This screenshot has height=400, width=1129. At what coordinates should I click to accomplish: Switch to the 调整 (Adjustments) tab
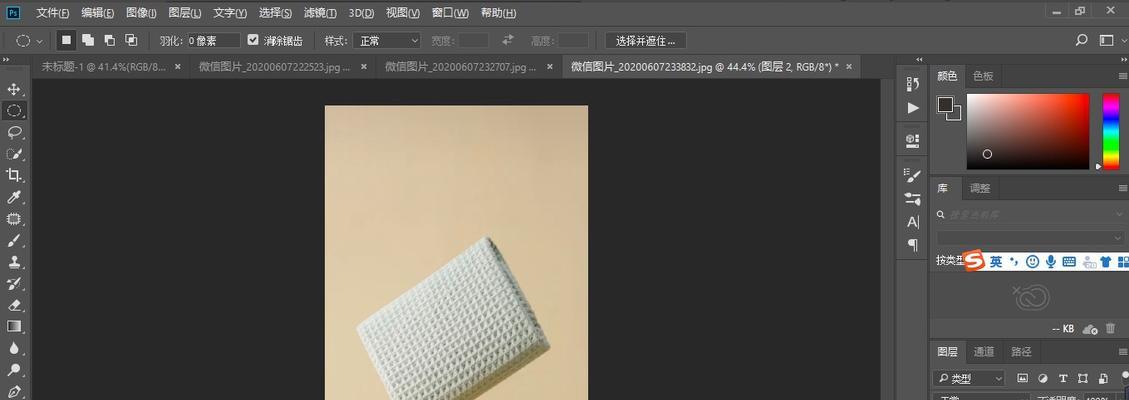click(x=980, y=188)
